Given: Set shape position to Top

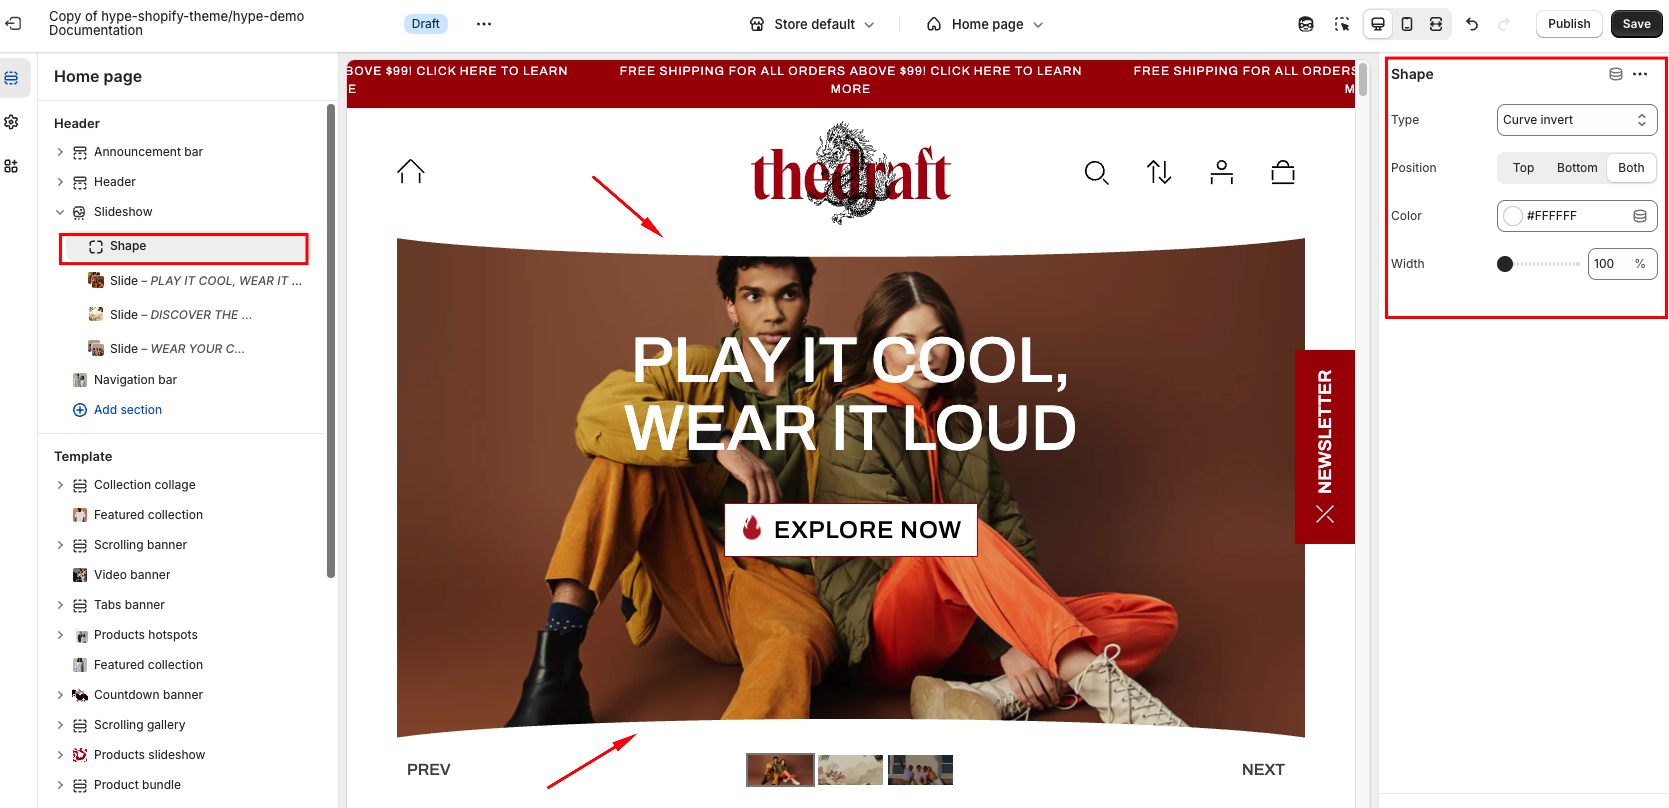Looking at the screenshot, I should point(1523,168).
